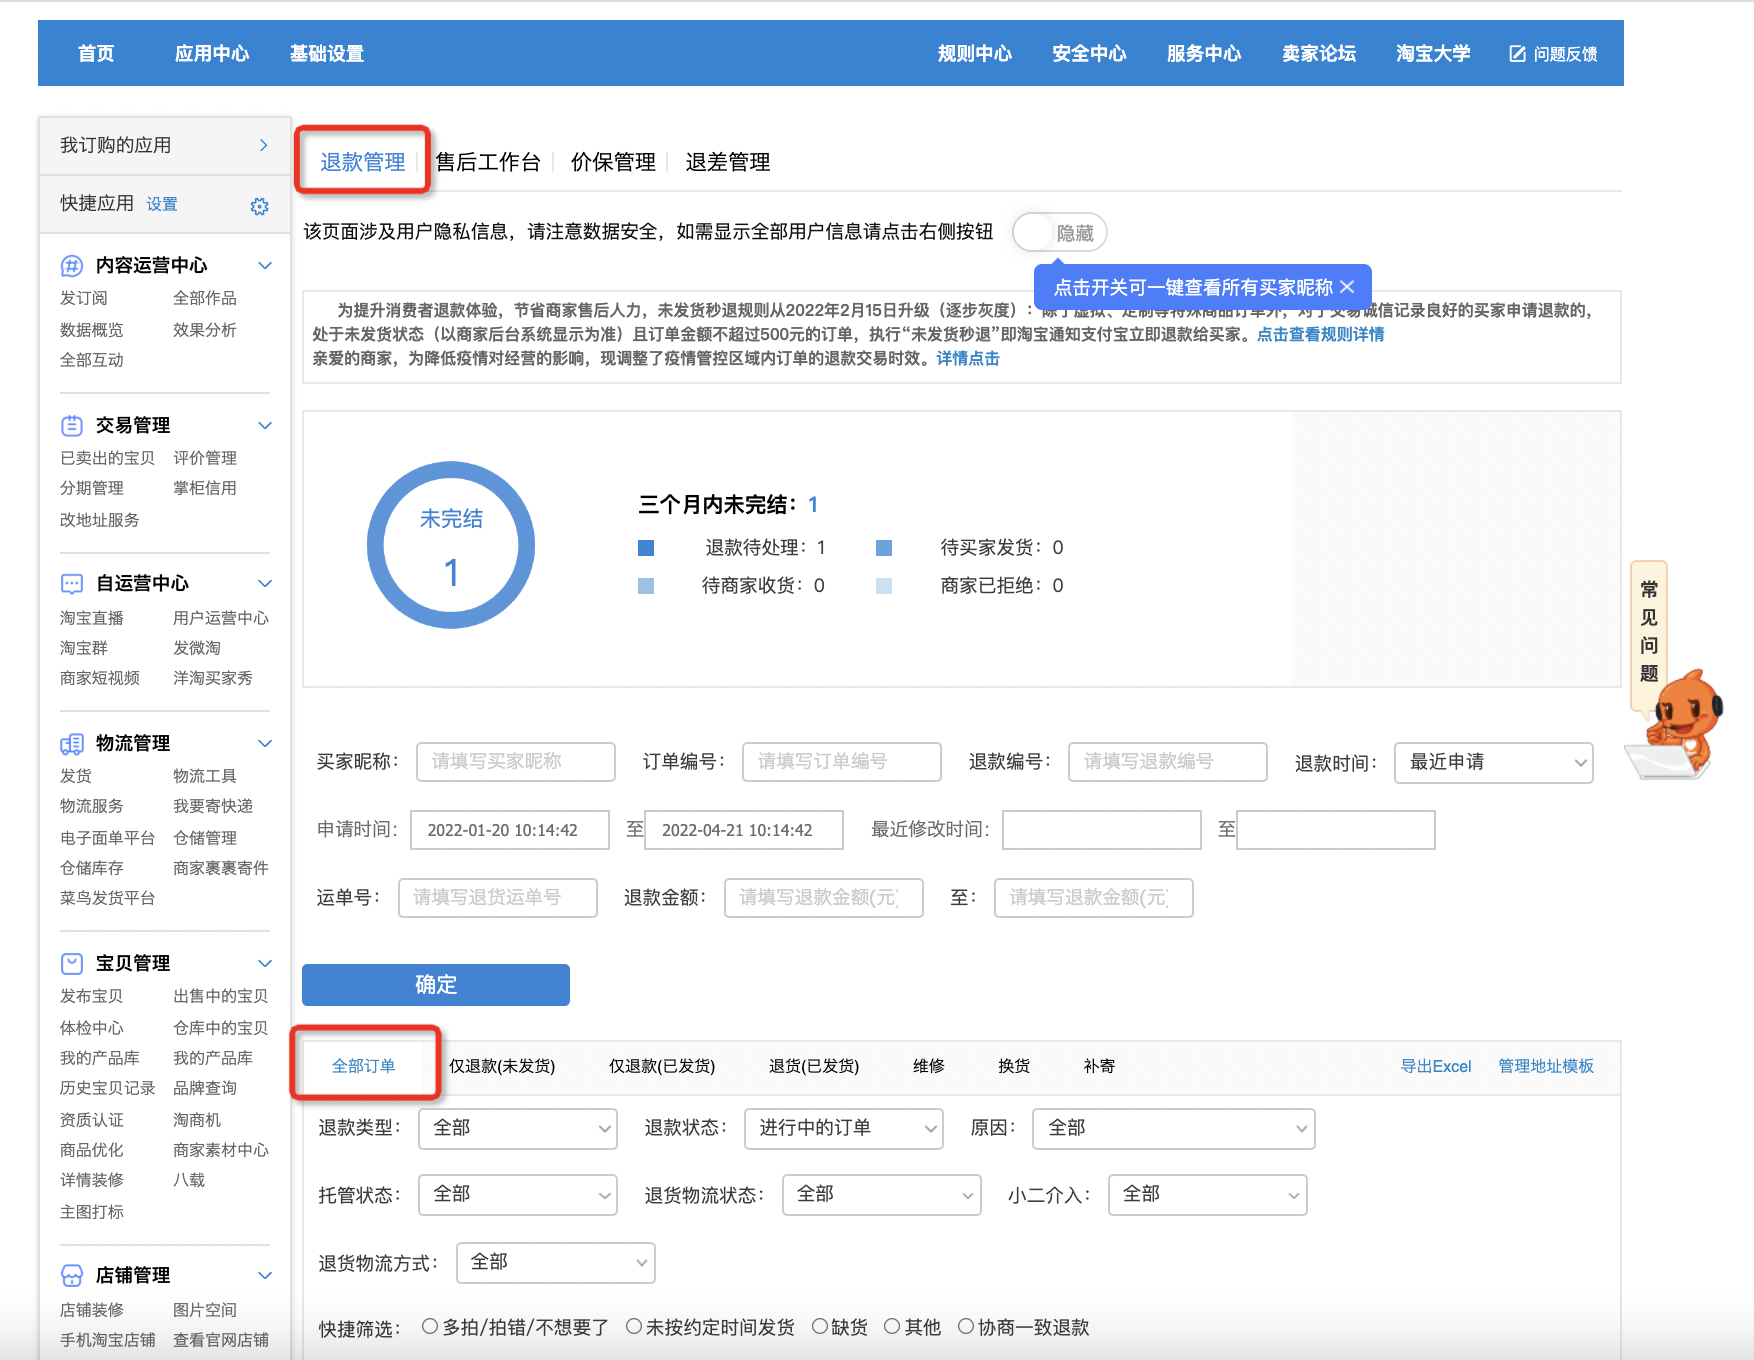Open the 退款类型 dropdown
Screen dimensions: 1754x1360
pyautogui.click(x=517, y=1129)
